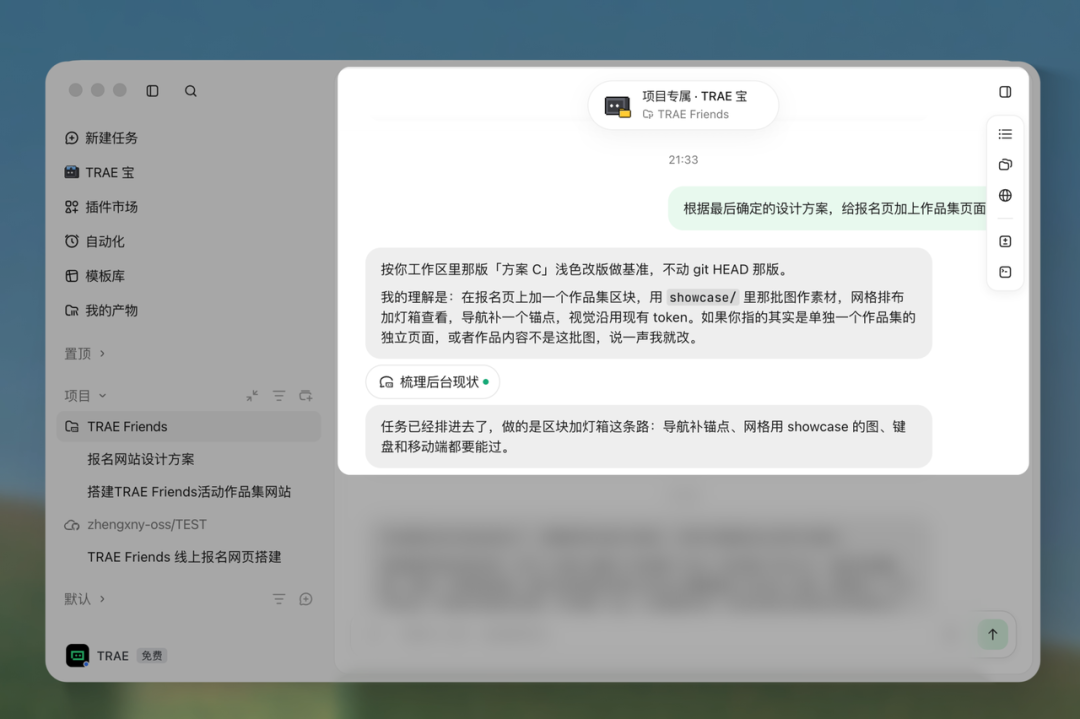The image size is (1080, 719).
Task: Expand the 梳理后台现状 task chip
Action: pos(433,382)
